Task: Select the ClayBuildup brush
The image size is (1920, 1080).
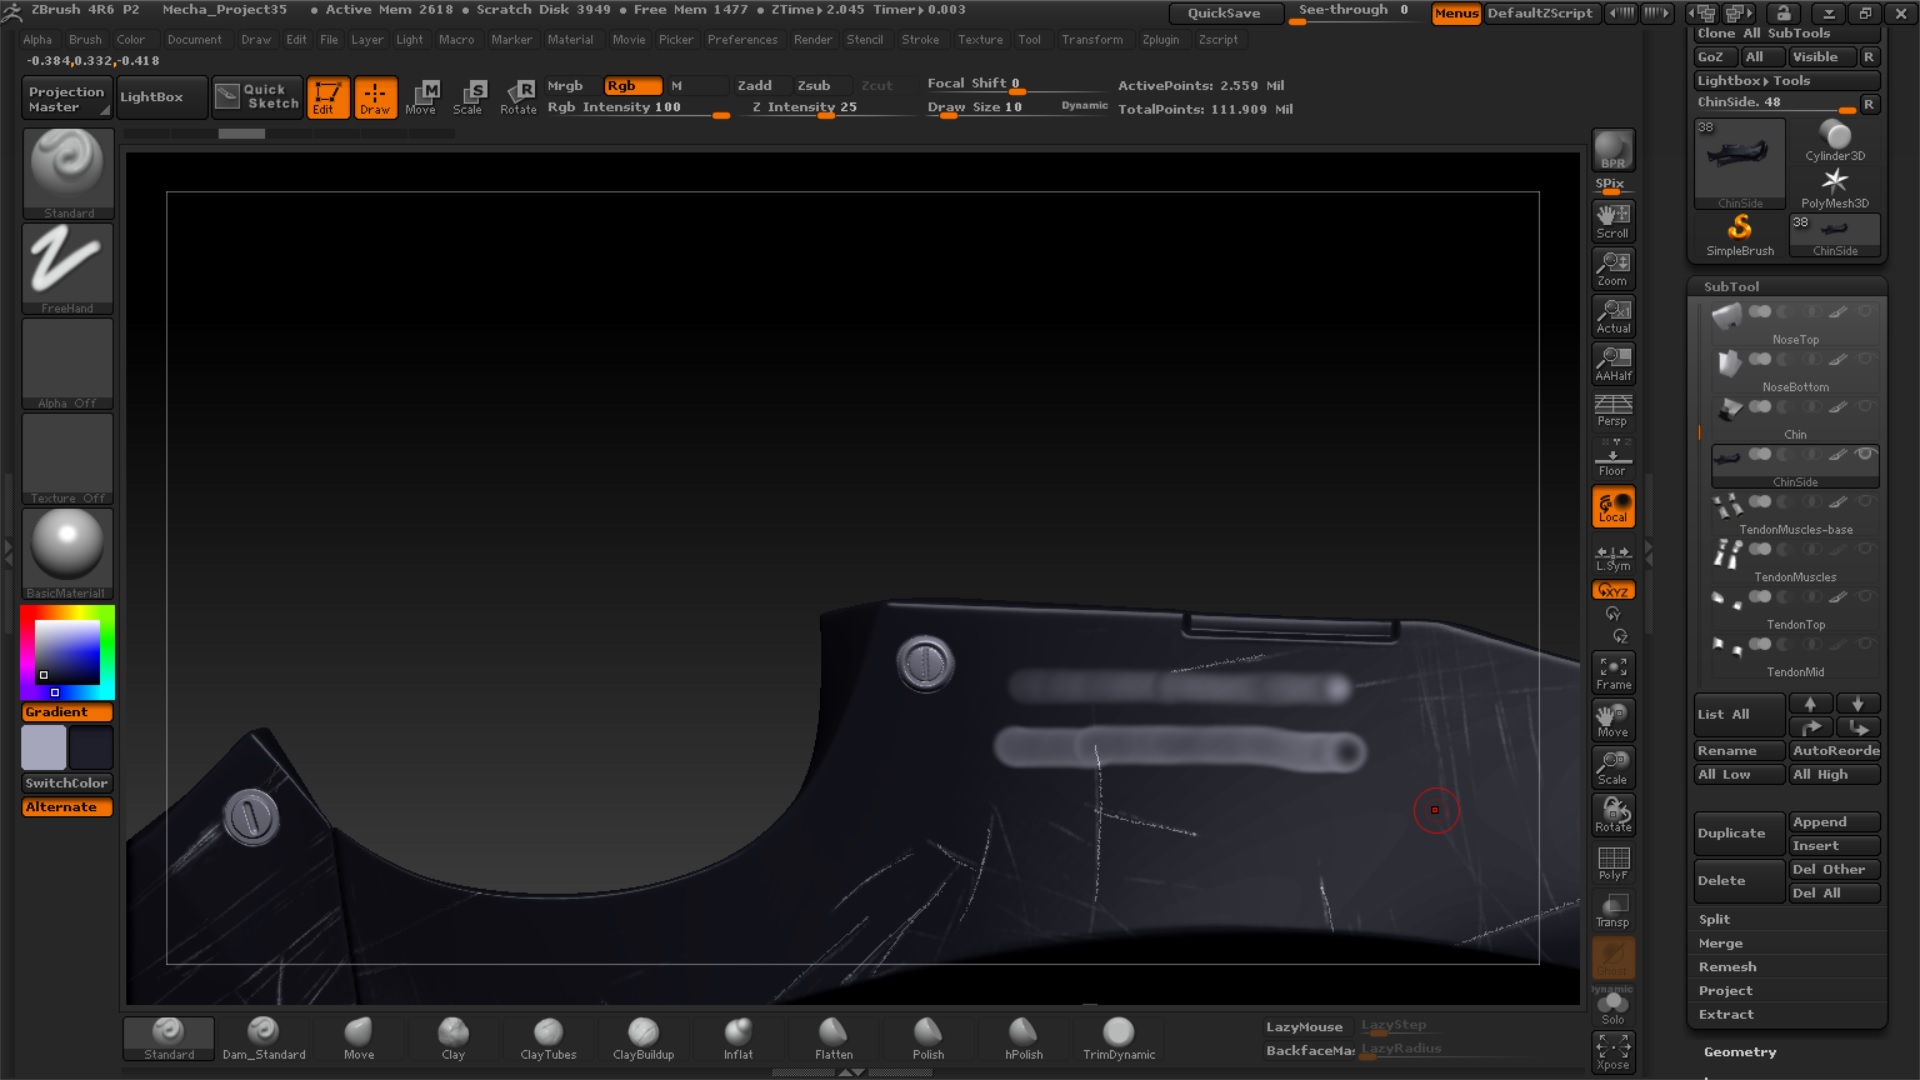Action: coord(643,1038)
